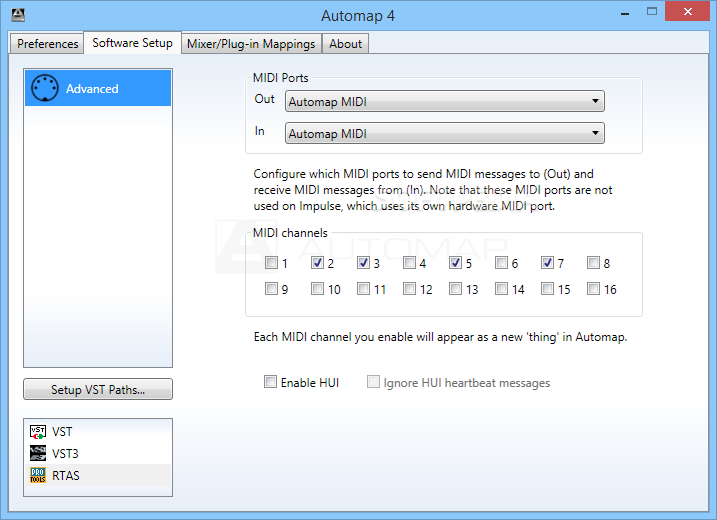
Task: Check the Enable HUI box
Action: [x=270, y=381]
